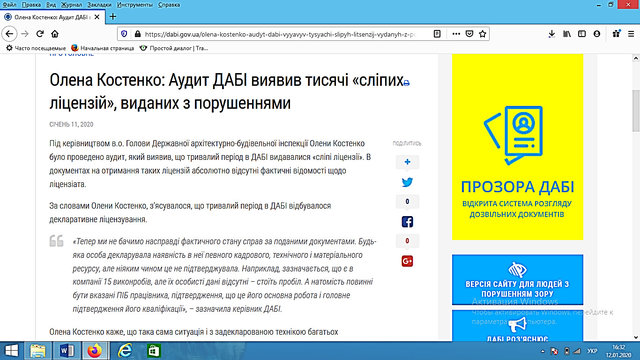This screenshot has width=640, height=360.
Task: Open the Firefox hamburger menu
Action: coord(631,34)
